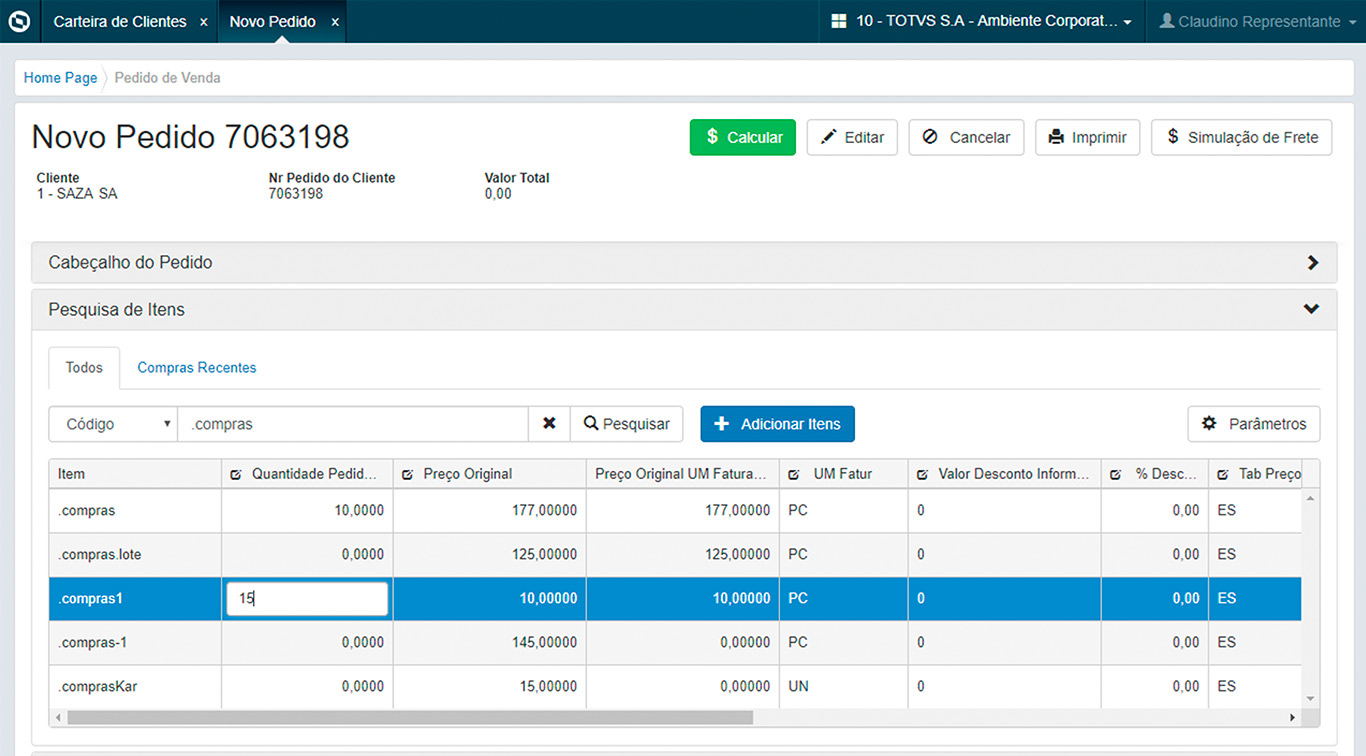1366x756 pixels.
Task: Close the Carteira de Clientes tab
Action: [204, 22]
